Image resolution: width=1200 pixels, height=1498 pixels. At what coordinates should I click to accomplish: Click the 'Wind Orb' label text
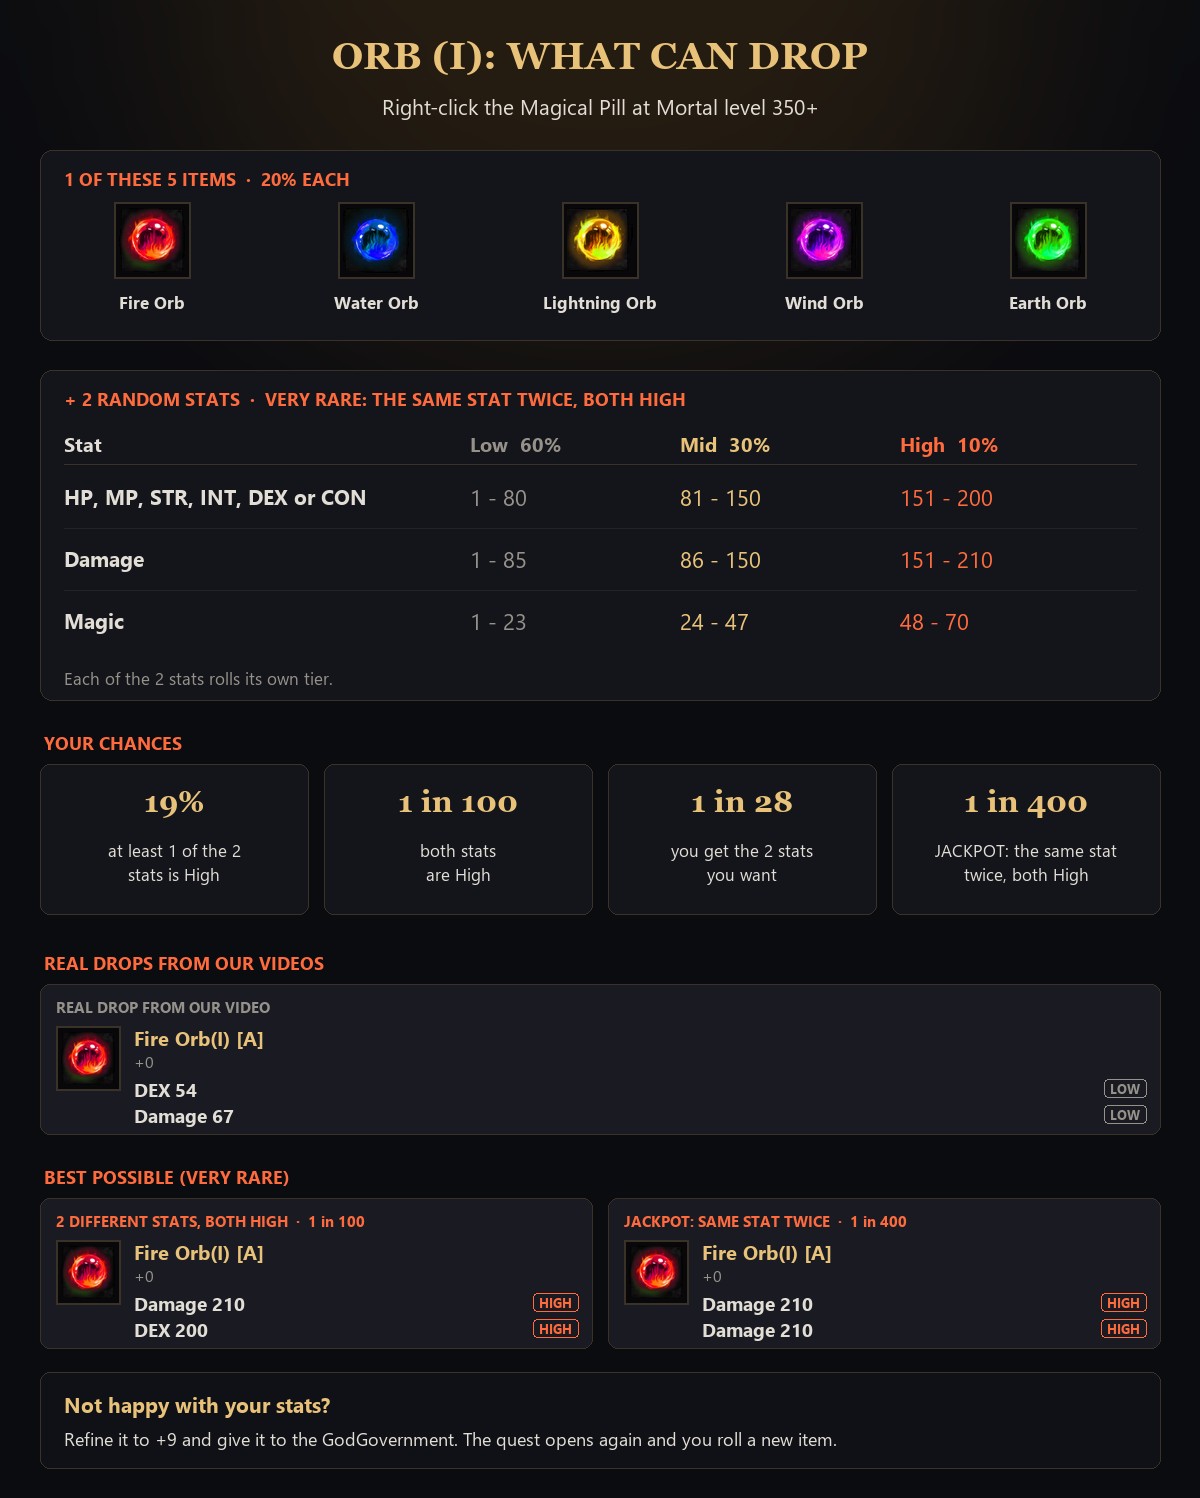824,303
